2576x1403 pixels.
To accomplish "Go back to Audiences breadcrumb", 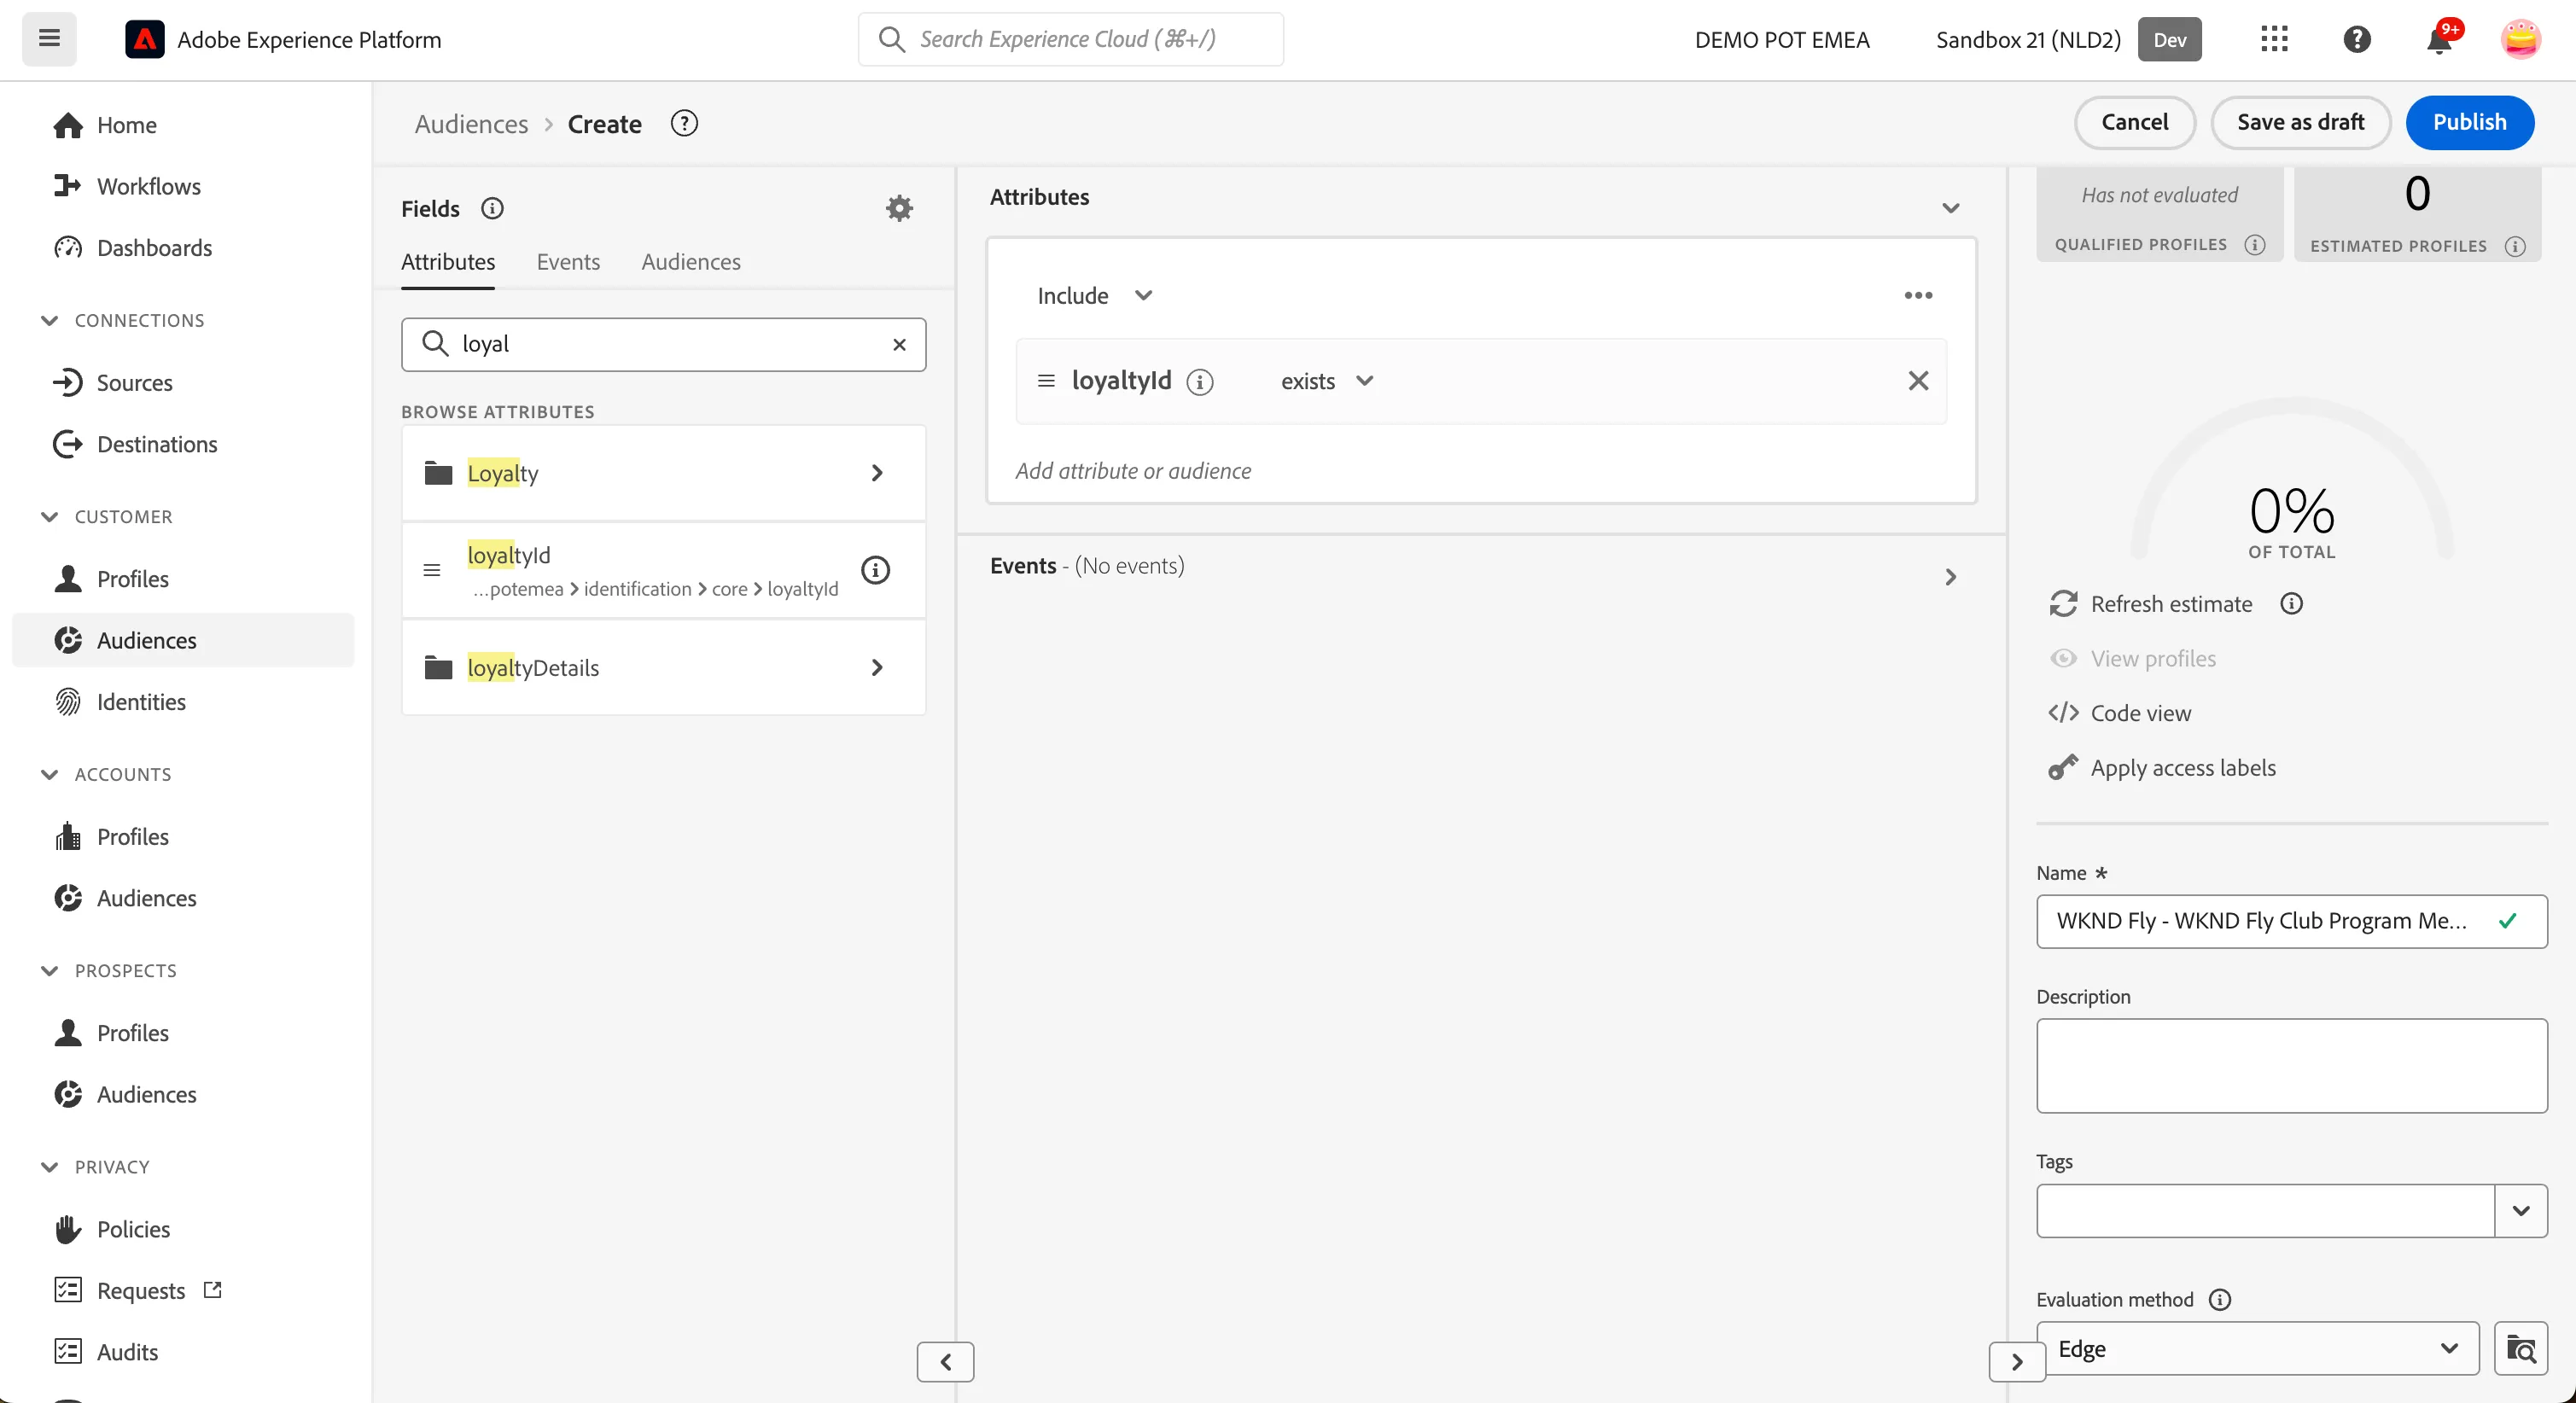I will pos(471,124).
